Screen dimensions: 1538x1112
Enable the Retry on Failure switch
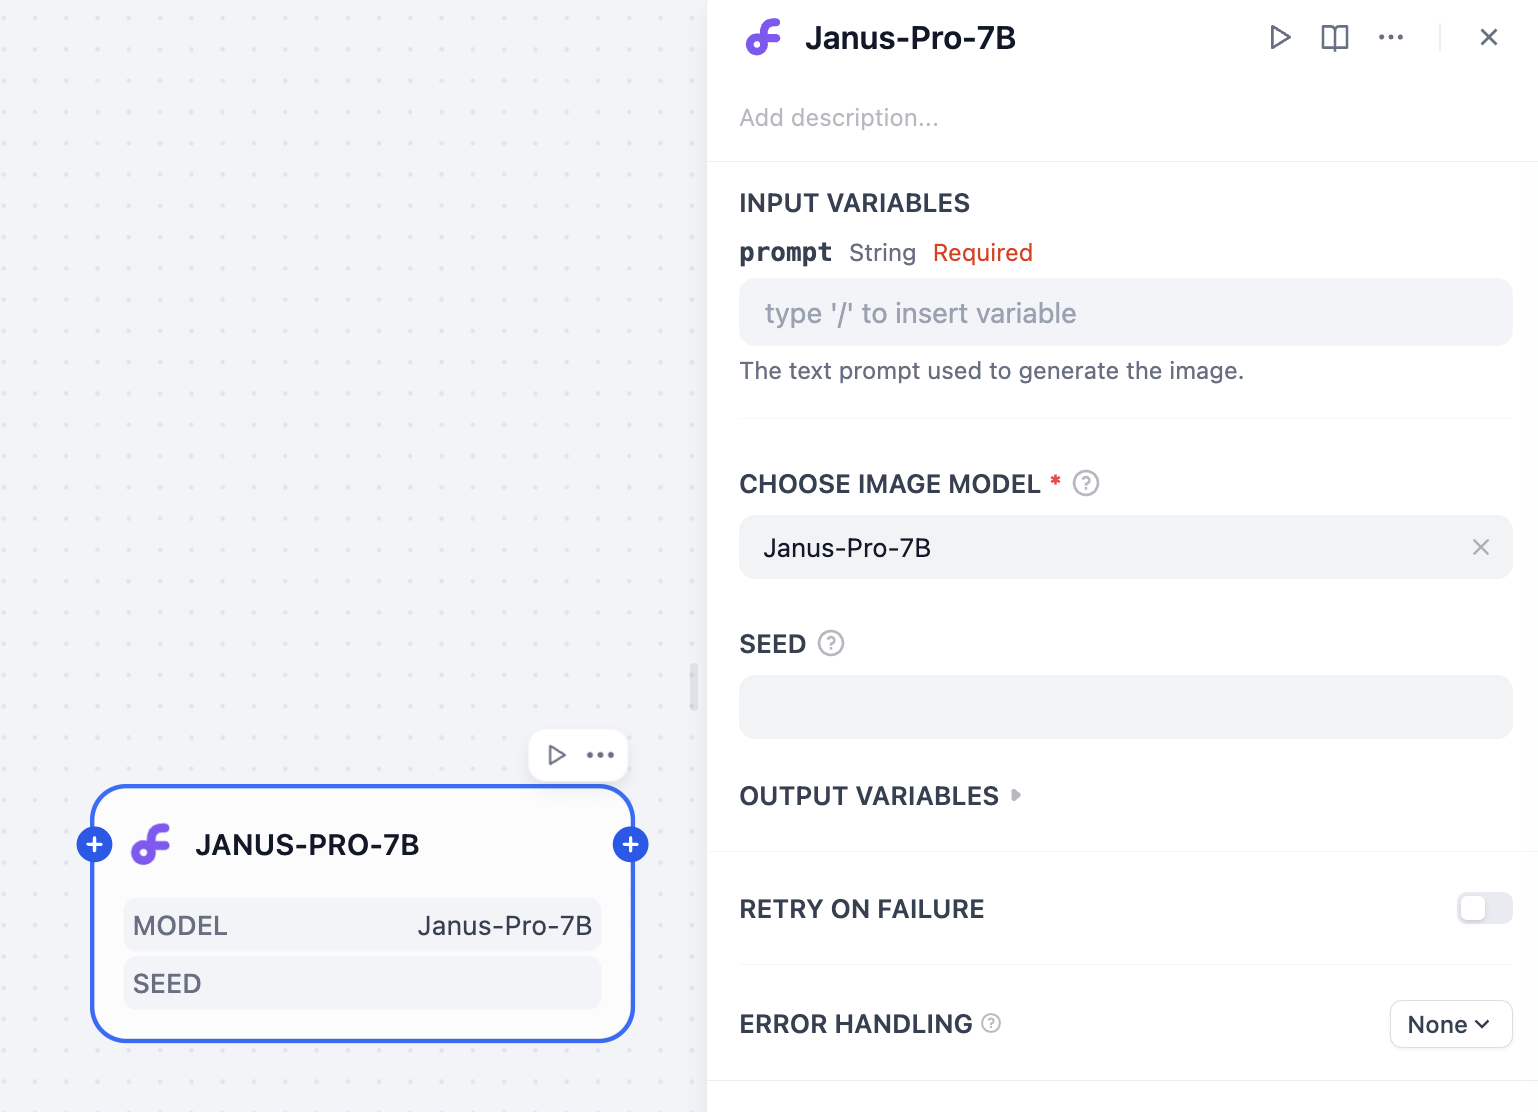[1484, 908]
